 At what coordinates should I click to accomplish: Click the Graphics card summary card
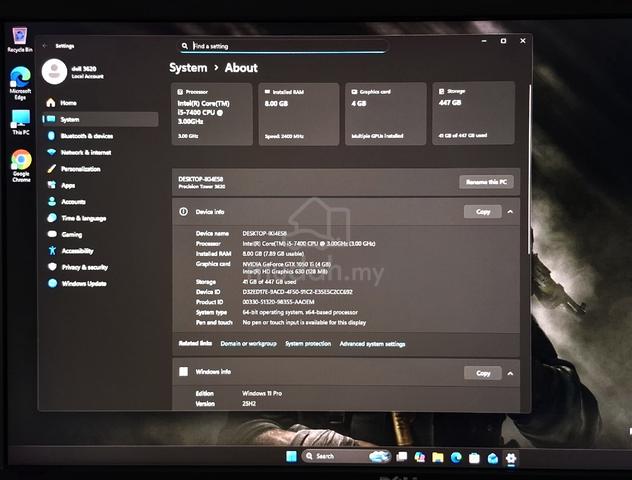pos(386,114)
